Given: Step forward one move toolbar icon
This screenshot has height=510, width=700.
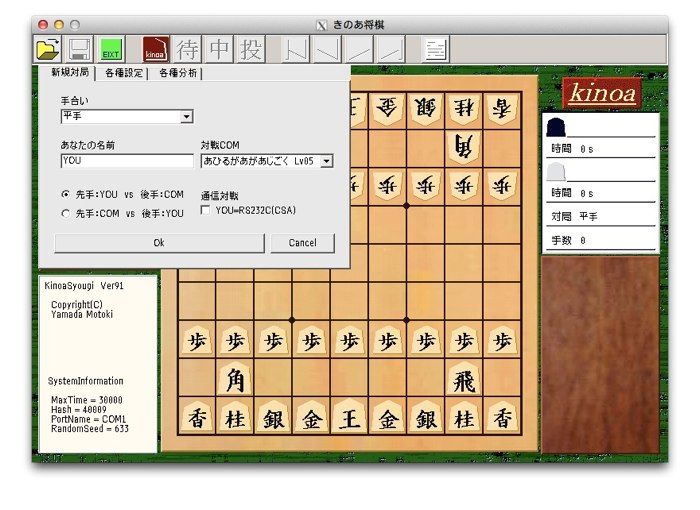Looking at the screenshot, I should pos(359,49).
